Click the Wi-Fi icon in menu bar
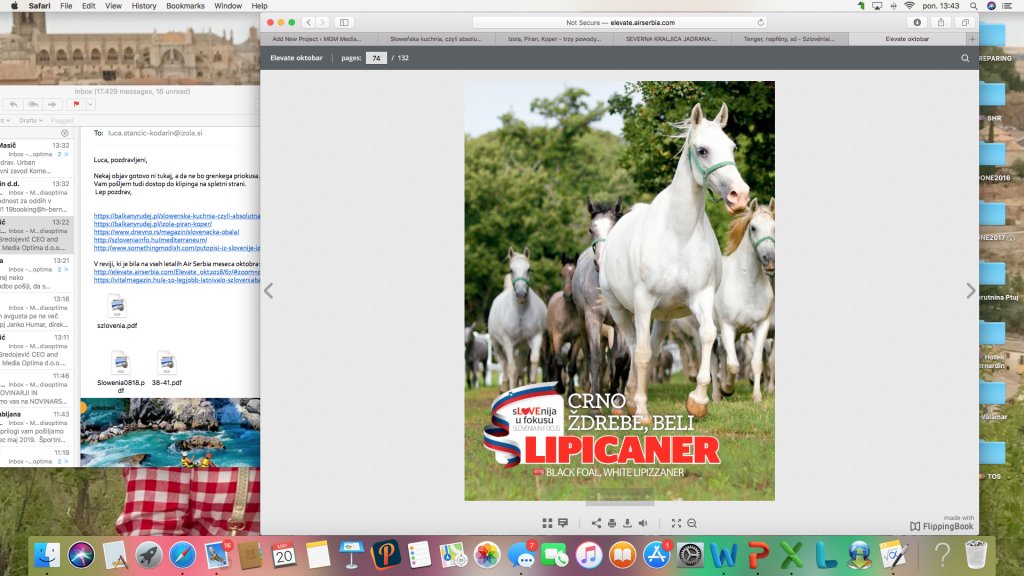 click(909, 6)
